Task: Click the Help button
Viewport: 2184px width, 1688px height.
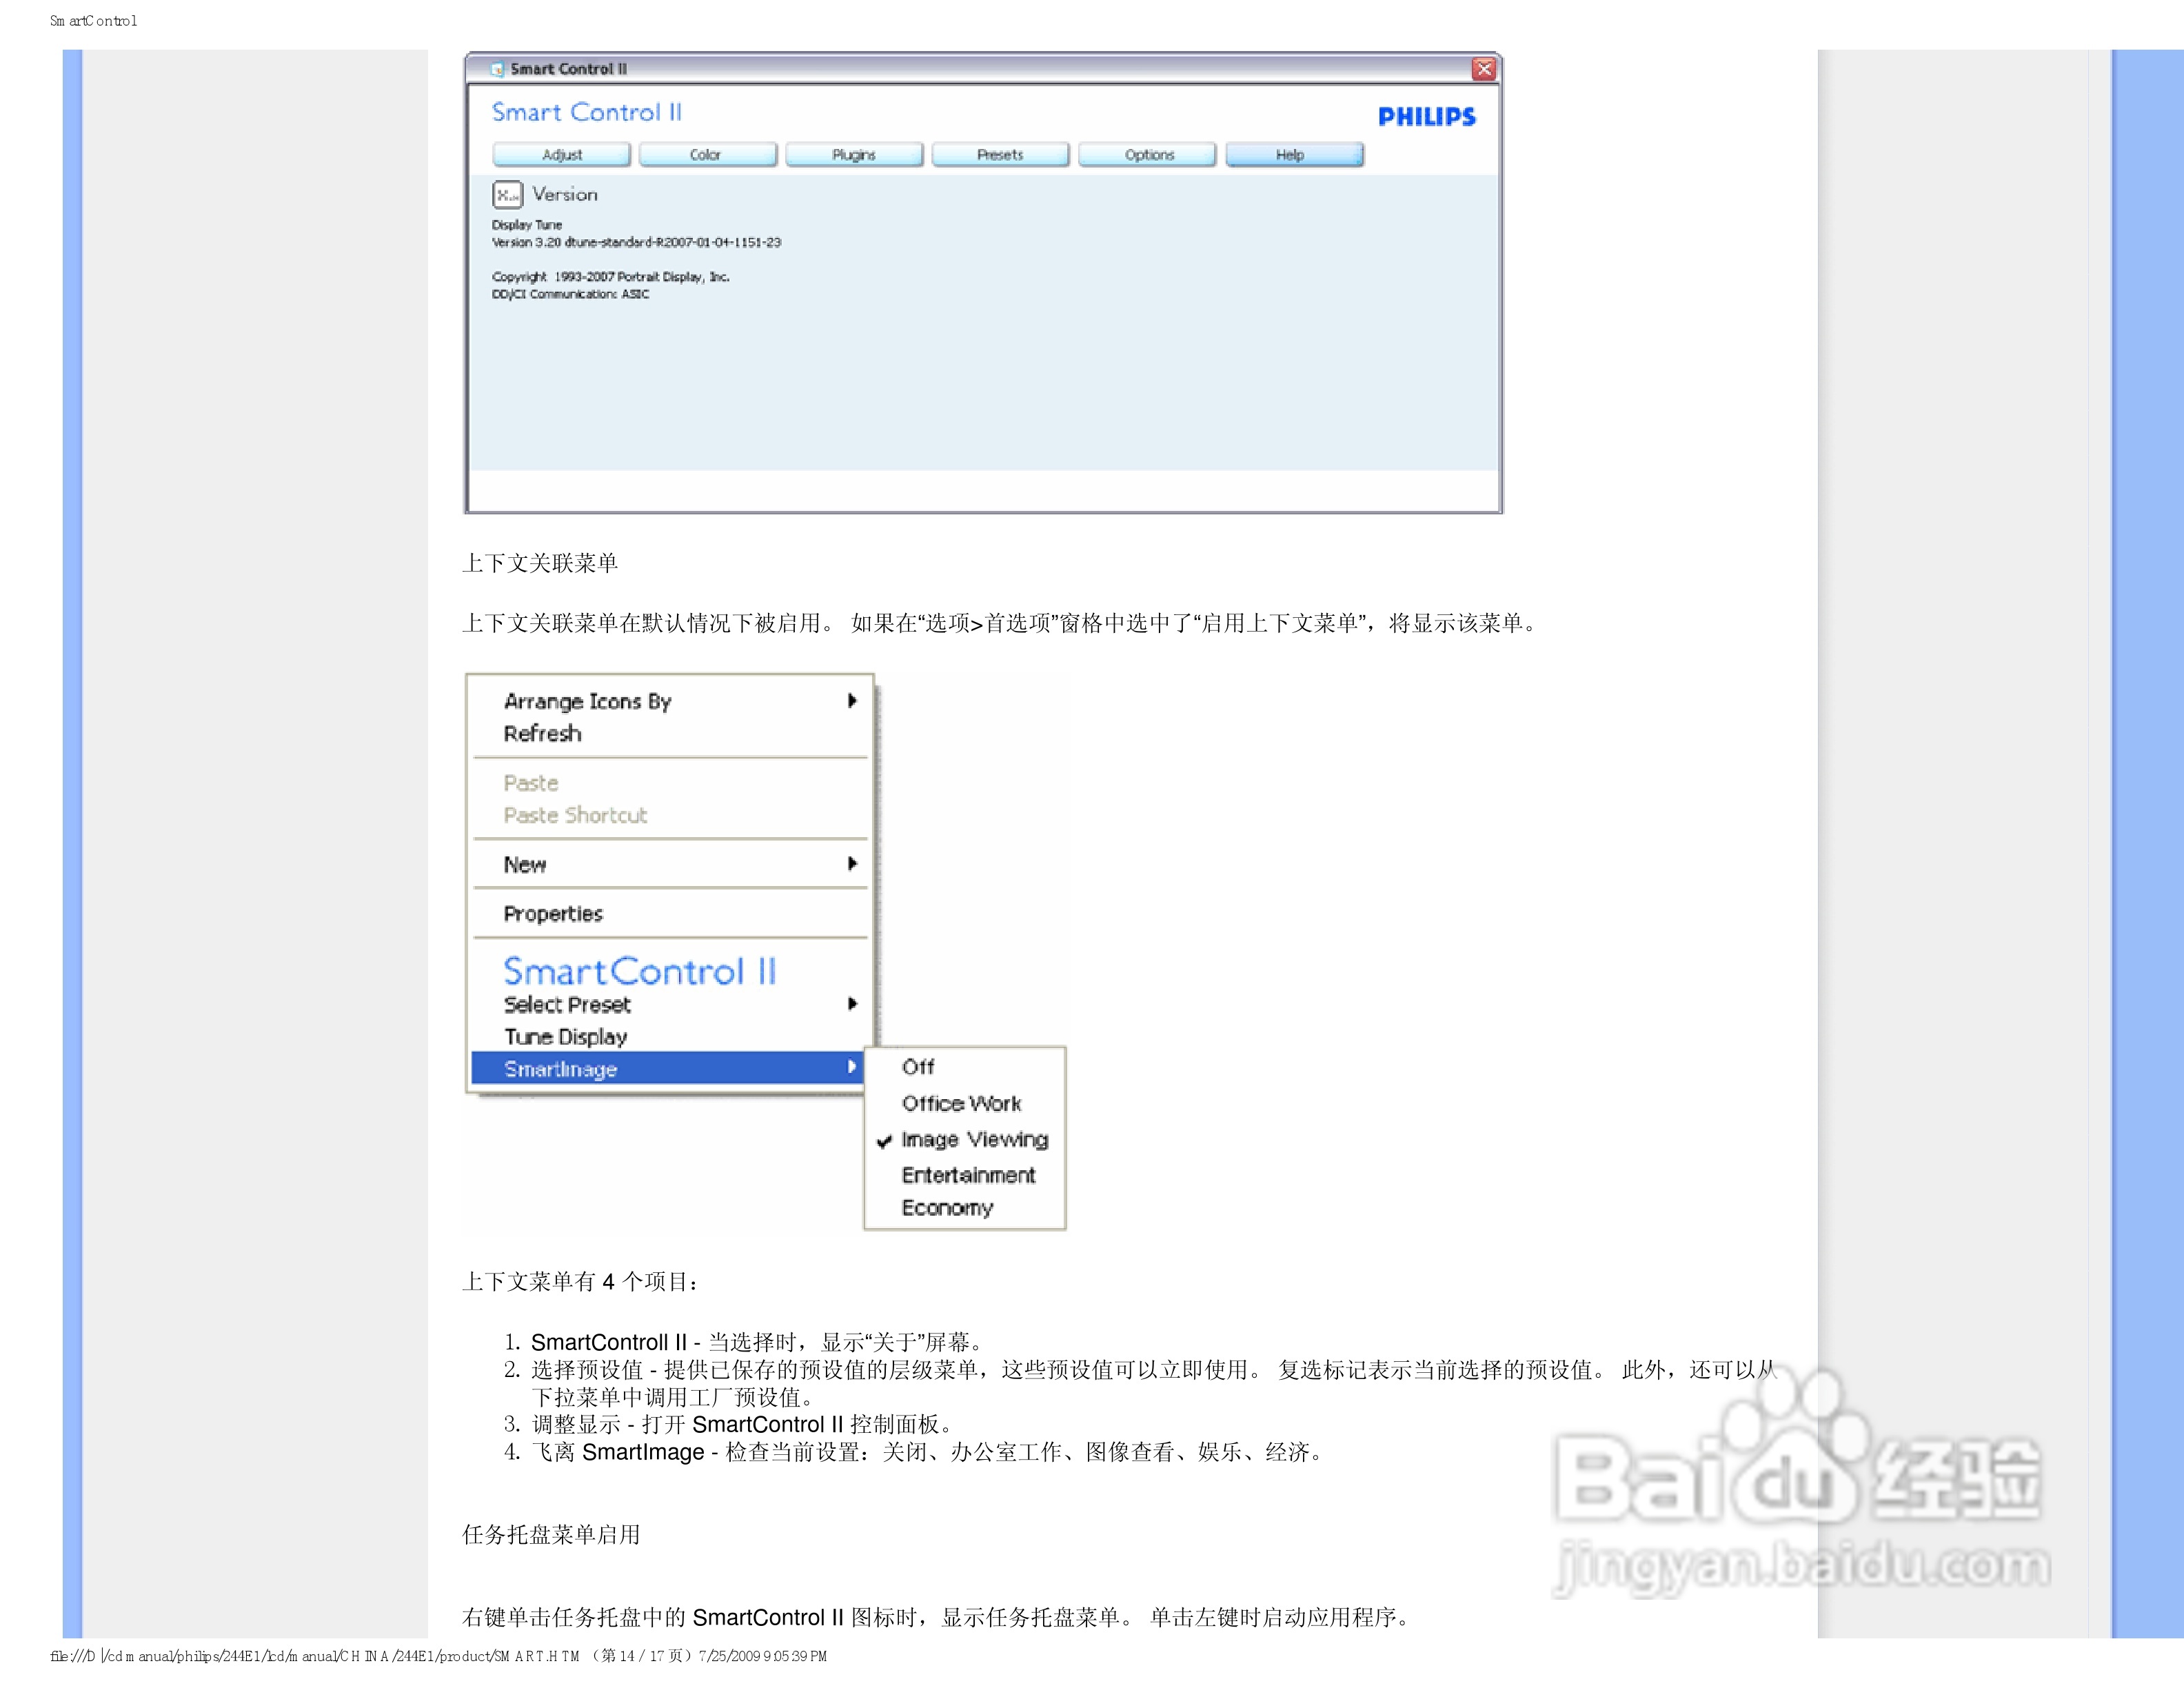Action: pos(1292,154)
